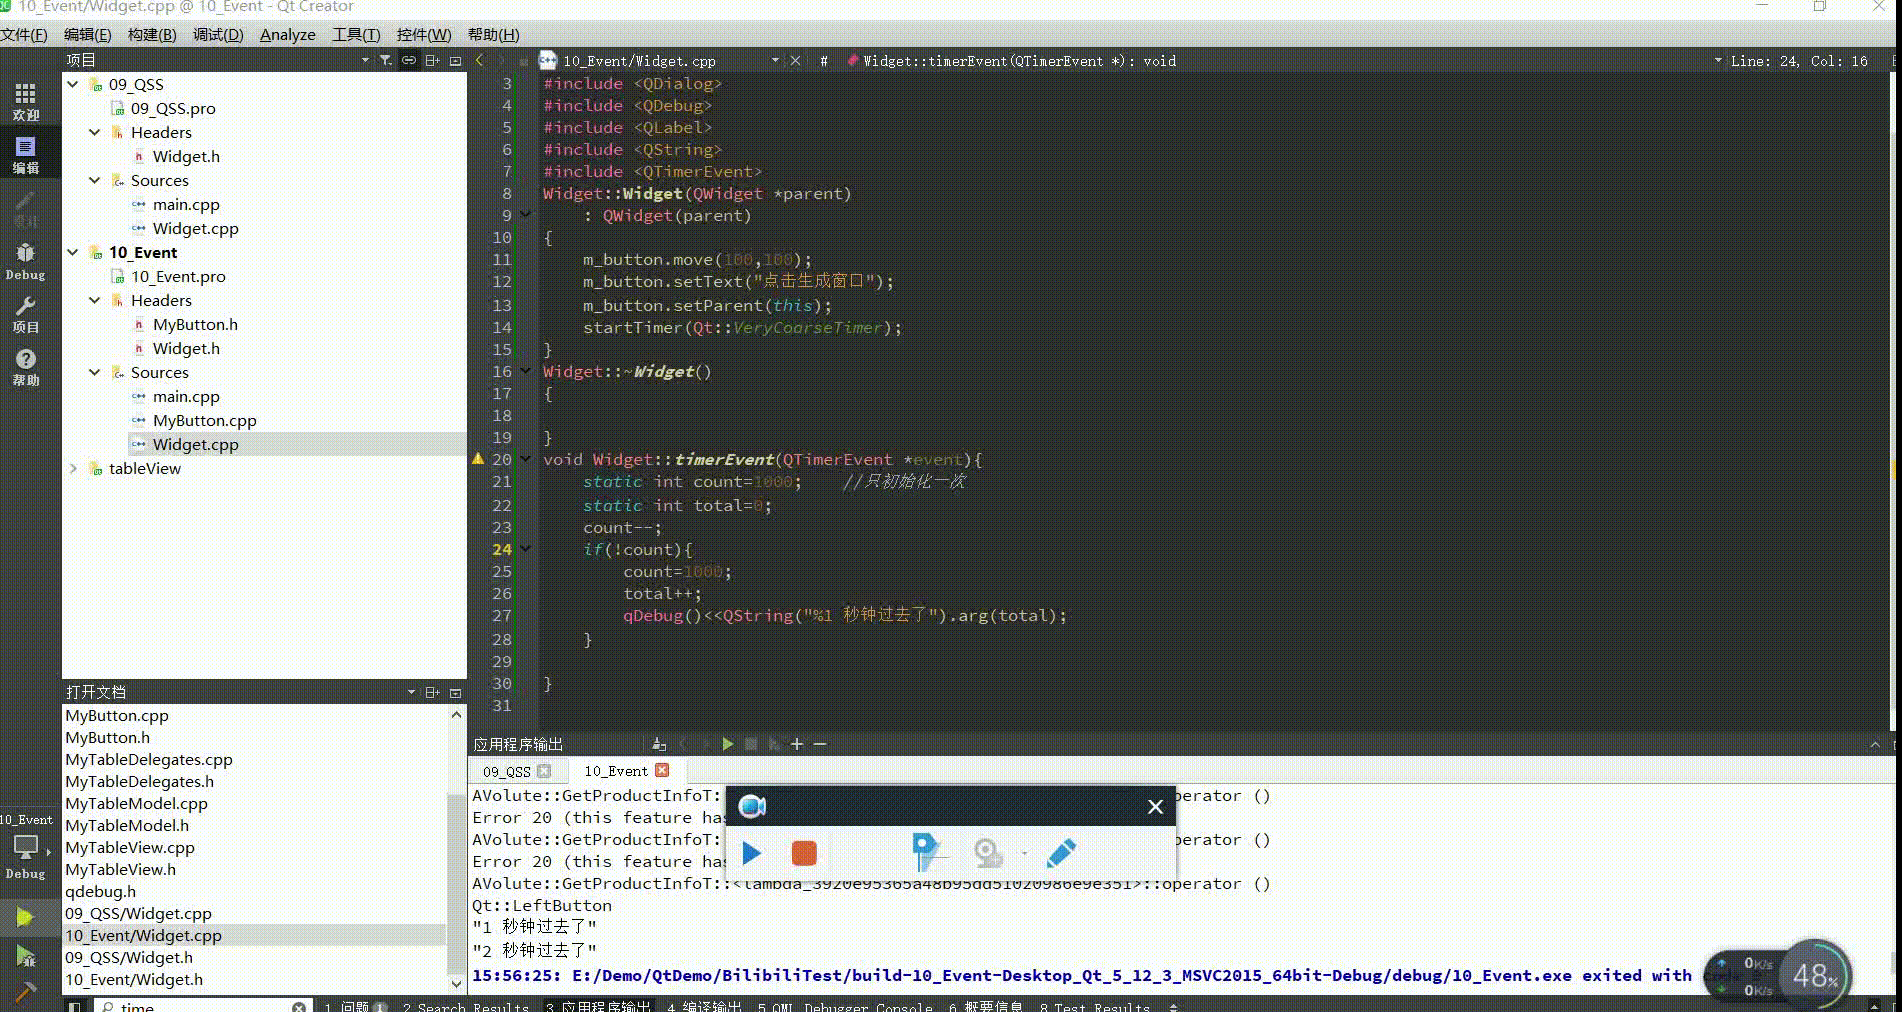
Task: Collapse Headers under 10_Event
Action: tap(95, 301)
